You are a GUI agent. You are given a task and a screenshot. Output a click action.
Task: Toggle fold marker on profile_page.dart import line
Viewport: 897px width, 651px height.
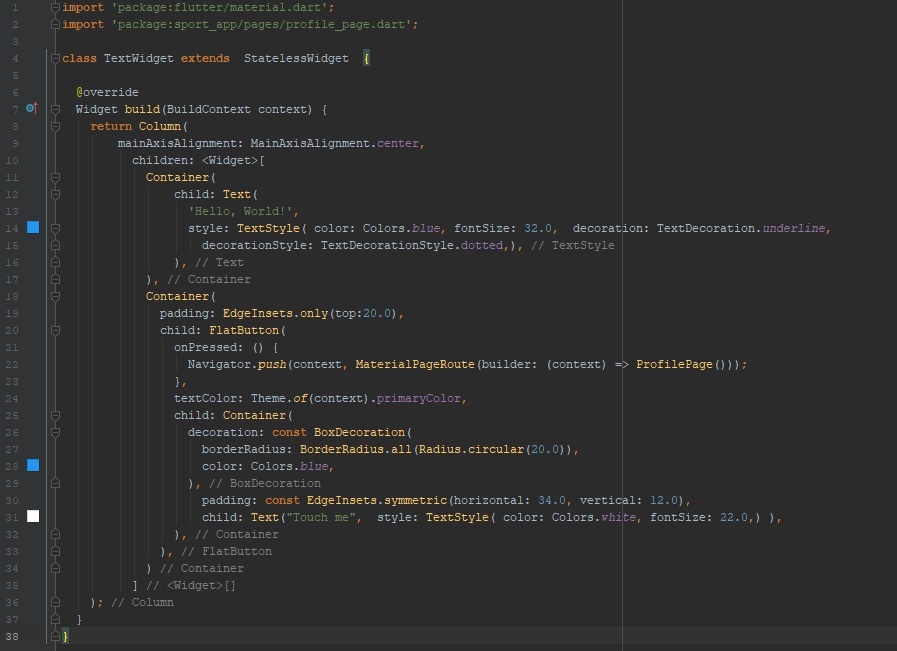pyautogui.click(x=55, y=25)
